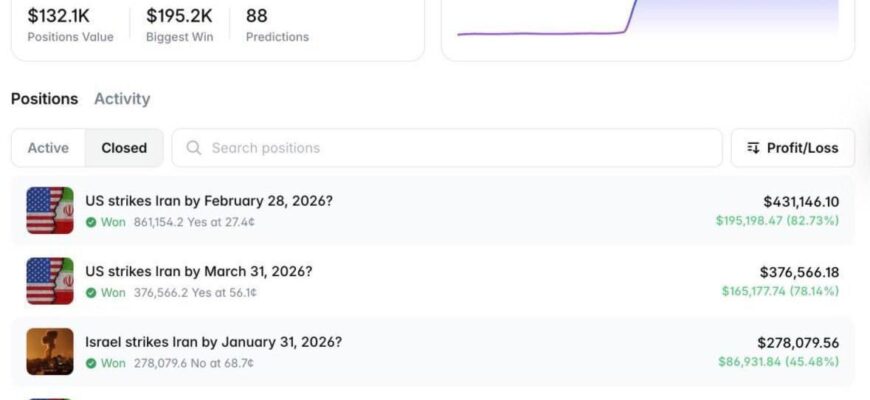870x400 pixels.
Task: Open the Israel strikes Iran explosion thumbnail
Action: [50, 352]
